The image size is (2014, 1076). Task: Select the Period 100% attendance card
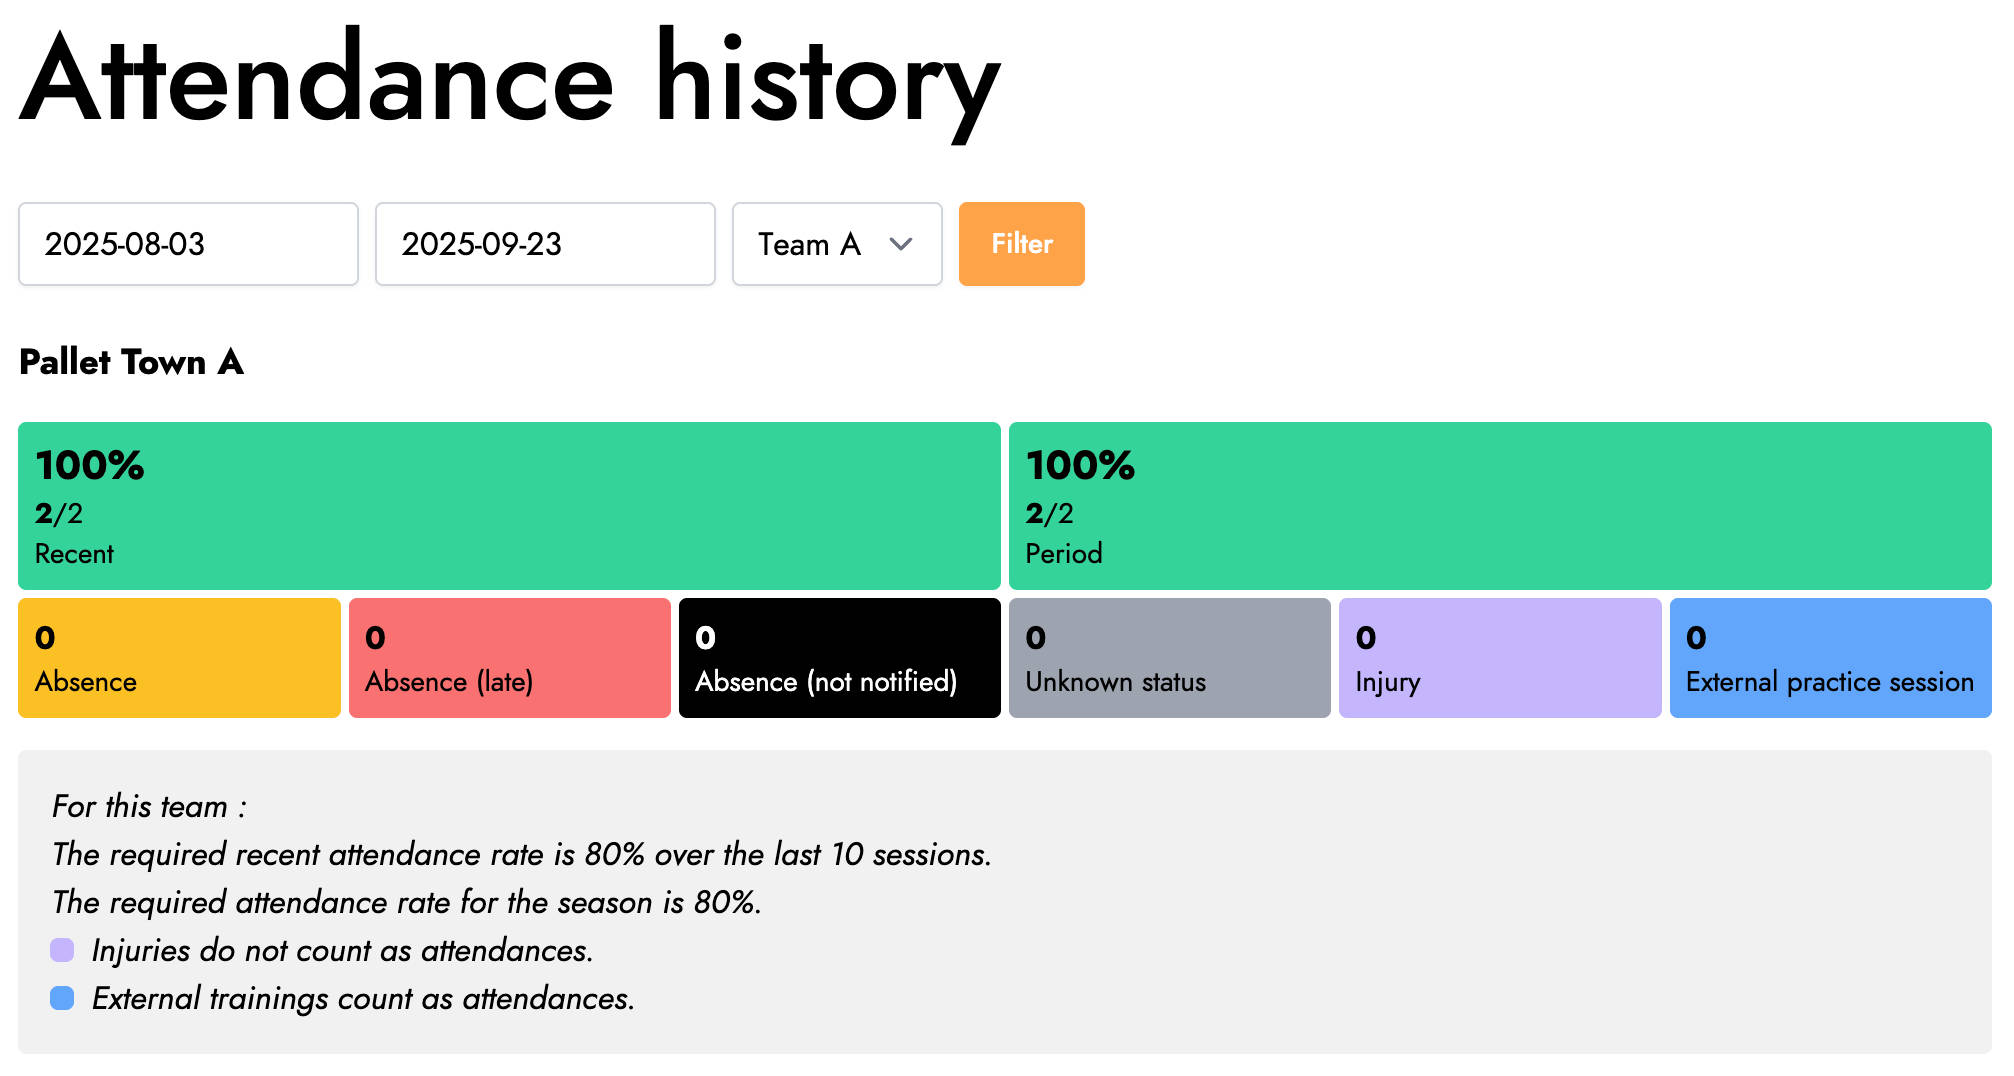coord(1500,506)
